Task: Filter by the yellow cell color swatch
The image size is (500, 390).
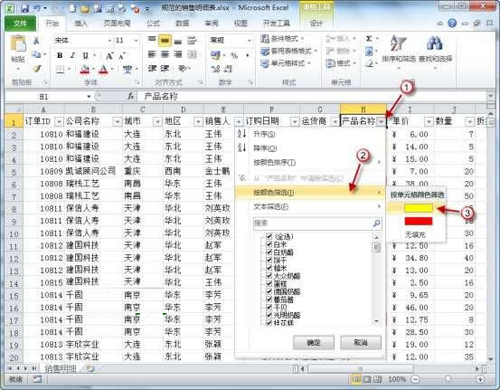Action: pos(418,208)
